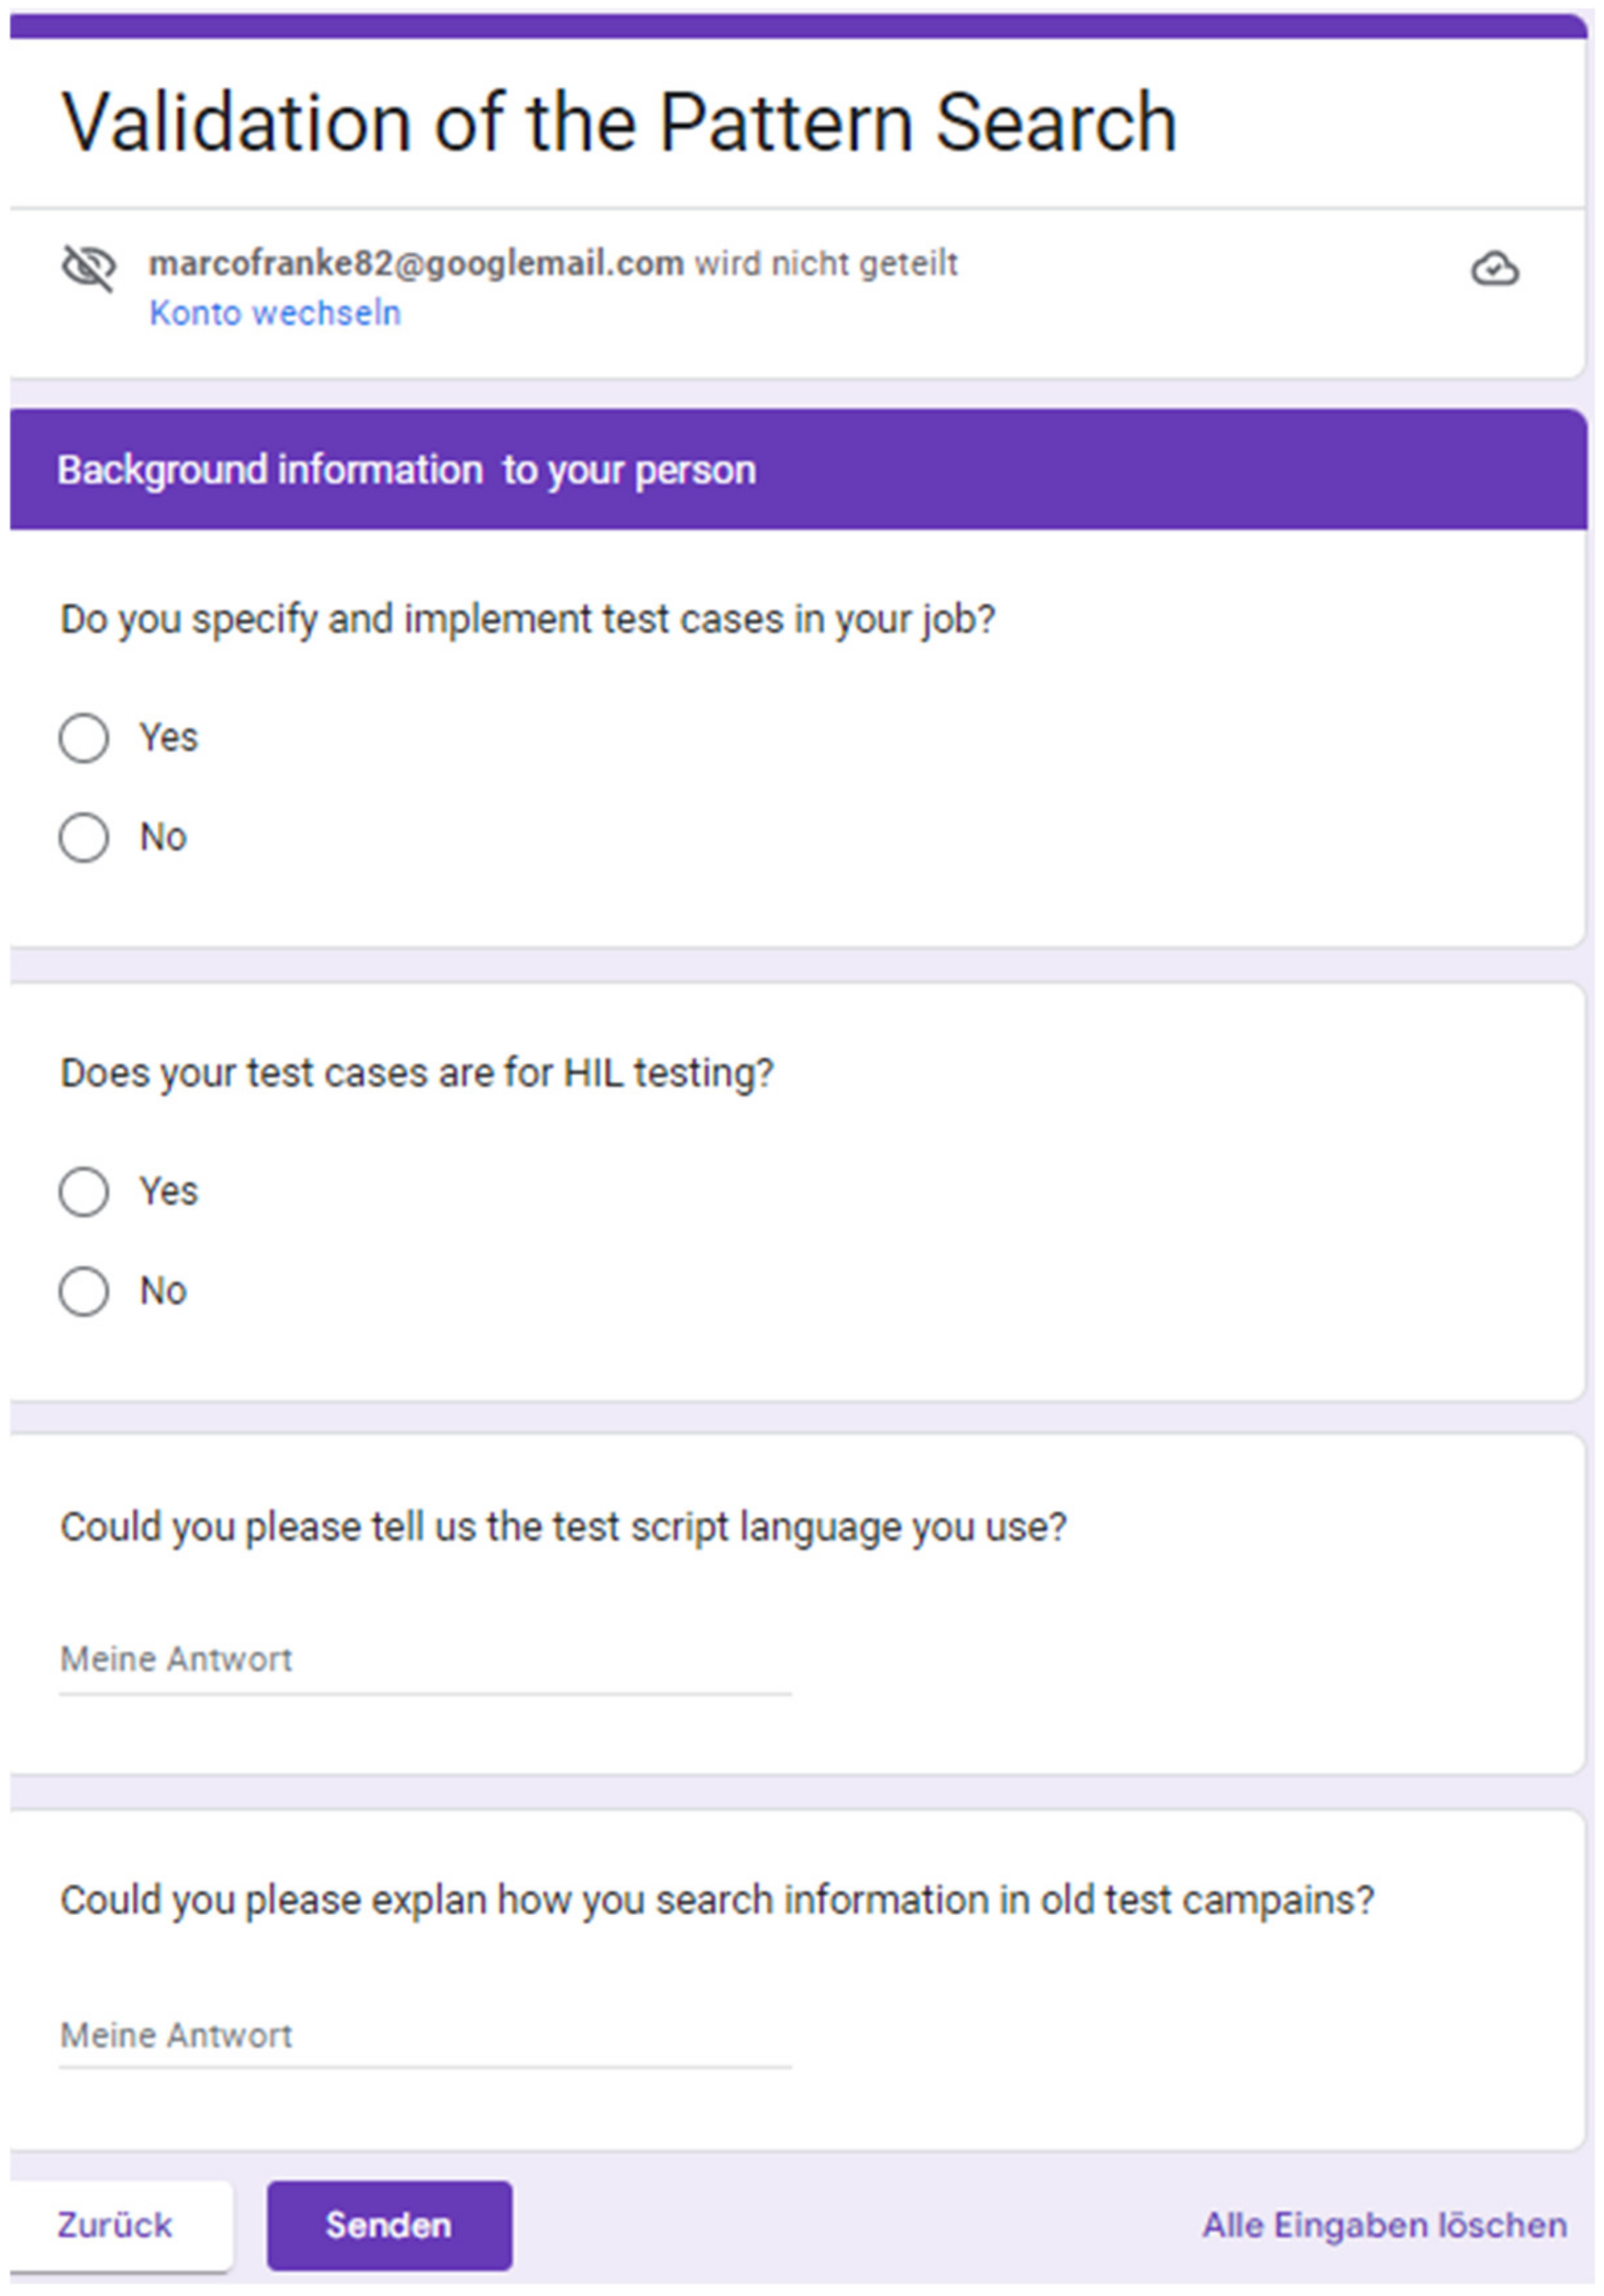Click the test script language question text
The width and height of the screenshot is (1604, 2296).
point(563,1527)
